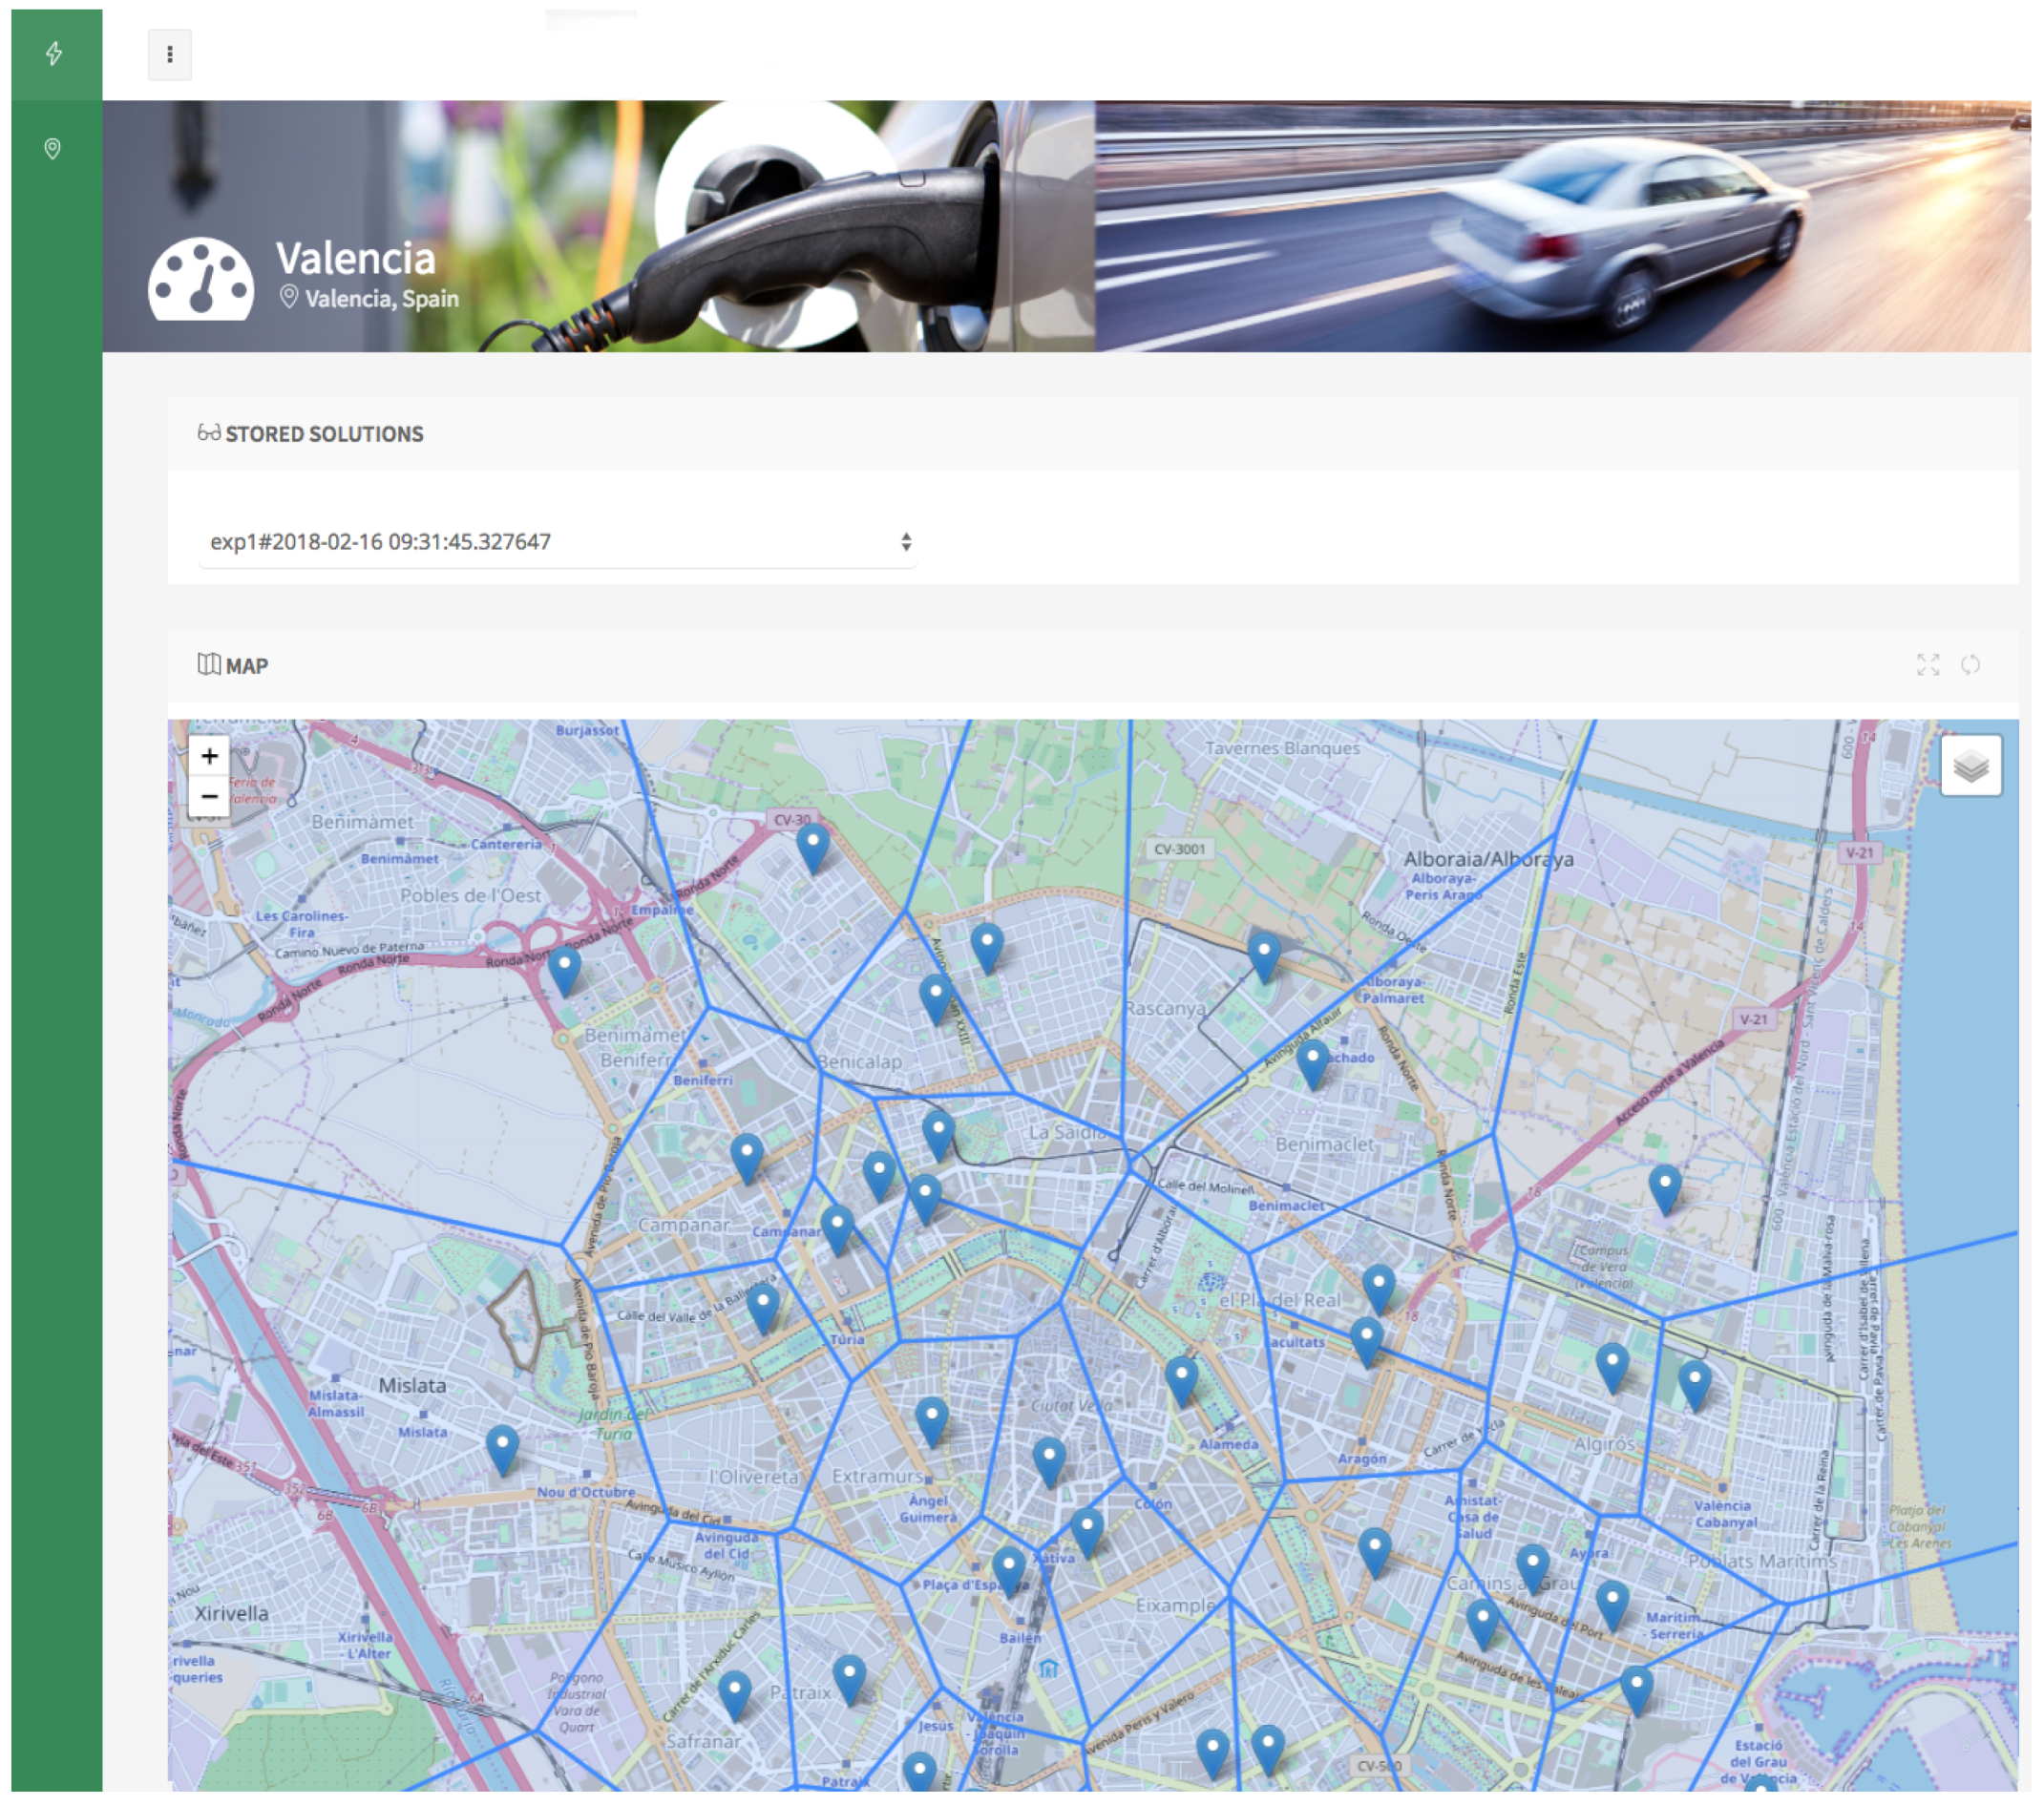This screenshot has width=2044, height=1805.
Task: Click the dropdown arrows on exp1 selector
Action: 905,542
